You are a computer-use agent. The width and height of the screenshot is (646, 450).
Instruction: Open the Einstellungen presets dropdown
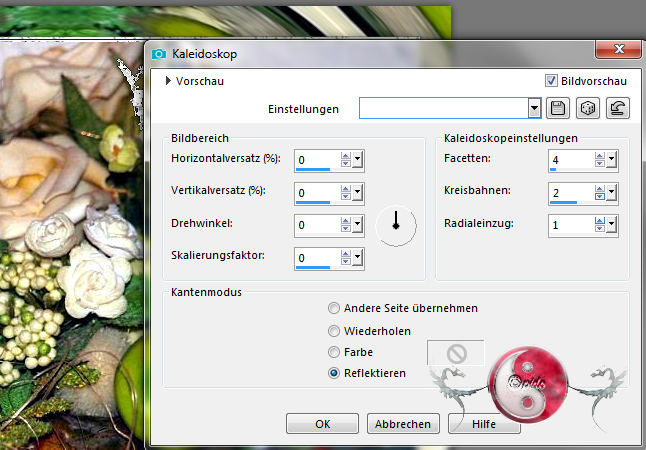(534, 109)
